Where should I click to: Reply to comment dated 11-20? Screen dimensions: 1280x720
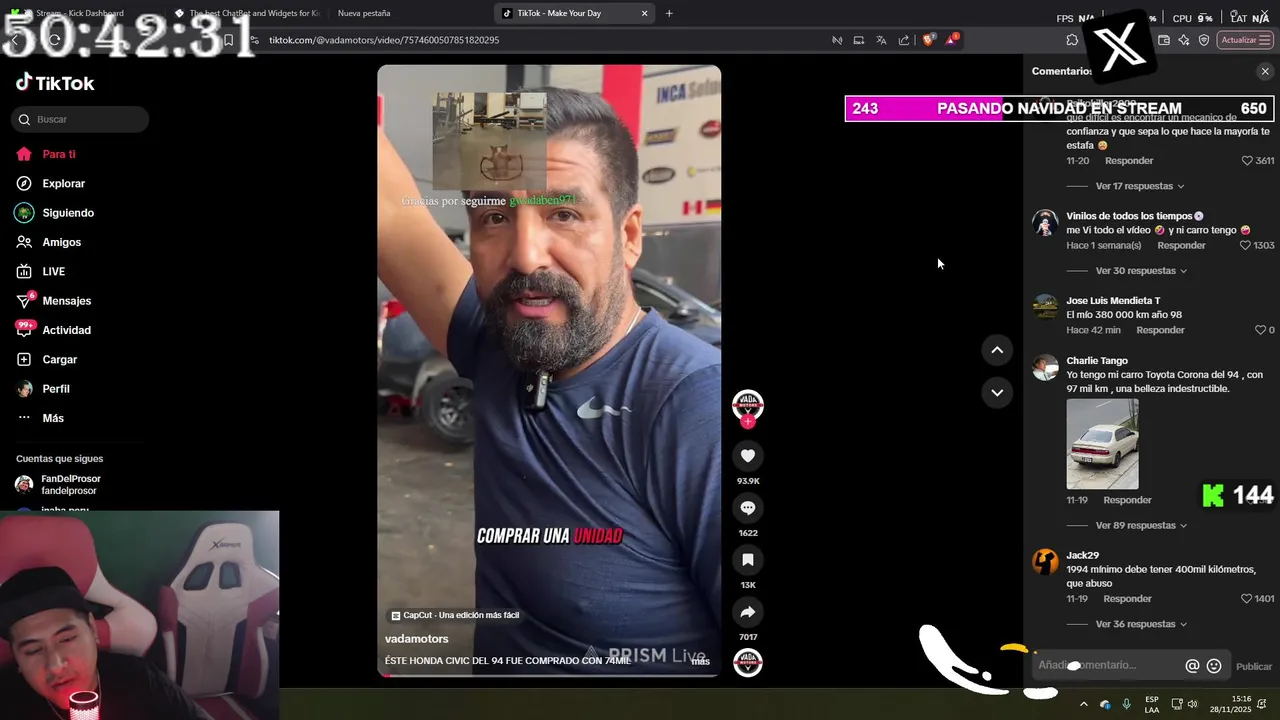tap(1128, 161)
